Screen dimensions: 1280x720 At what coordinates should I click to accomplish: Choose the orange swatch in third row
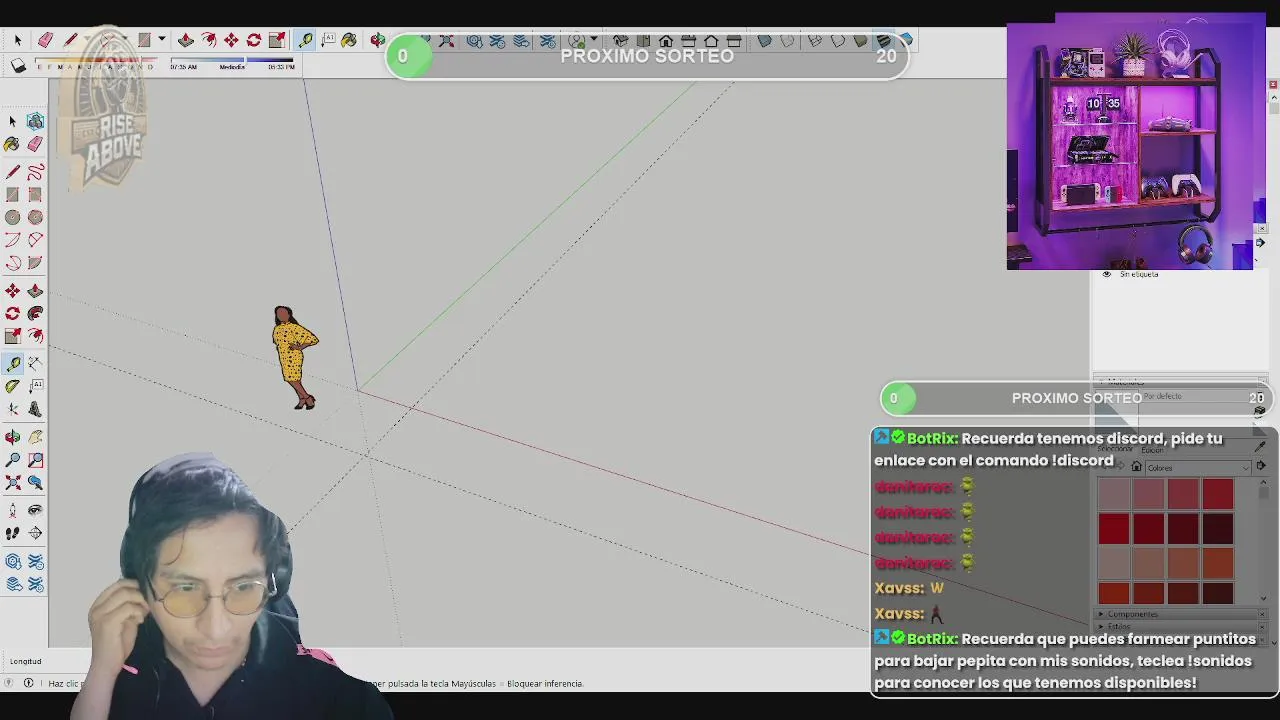(x=1218, y=562)
